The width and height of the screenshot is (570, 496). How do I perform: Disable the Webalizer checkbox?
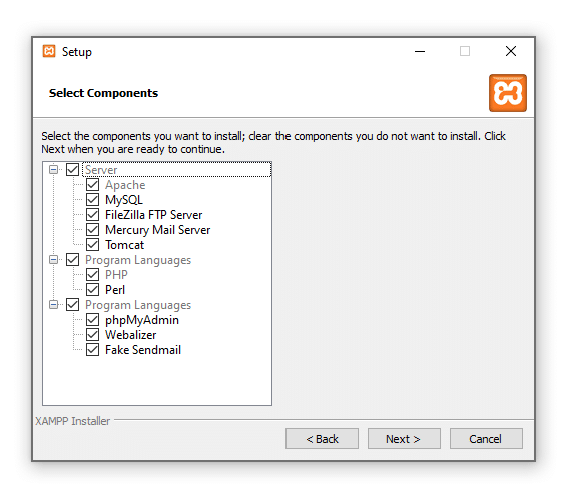[x=92, y=335]
